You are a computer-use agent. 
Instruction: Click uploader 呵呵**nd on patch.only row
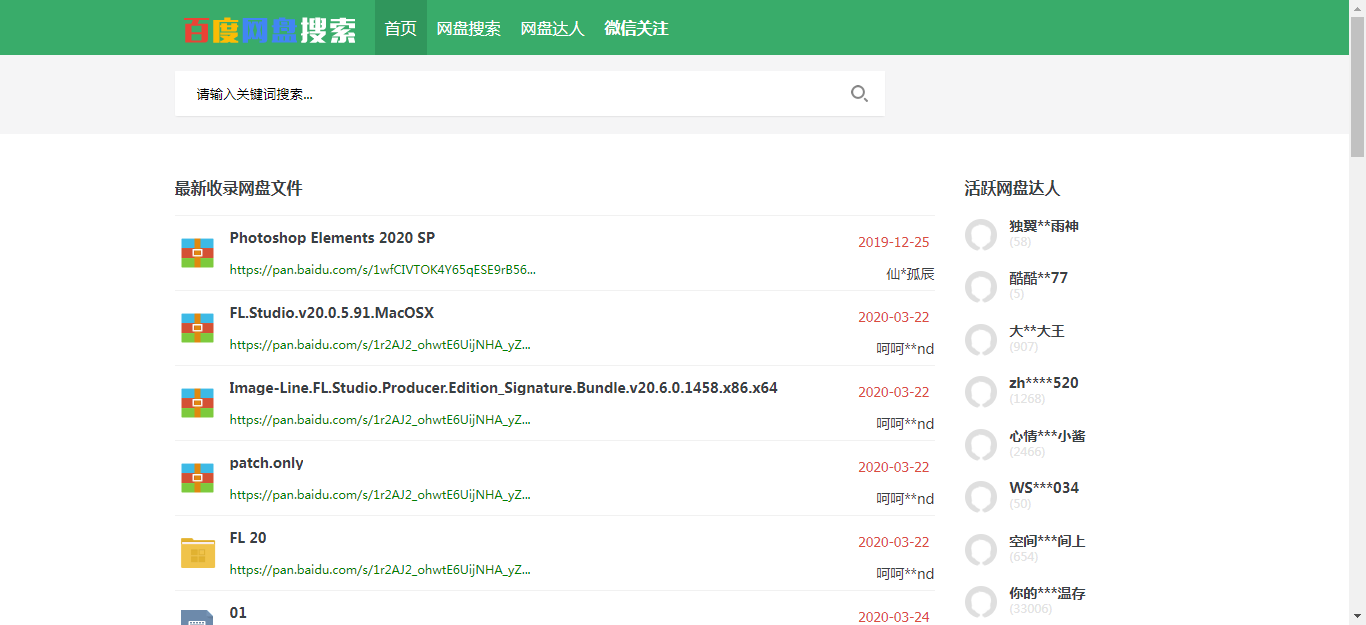tap(905, 499)
